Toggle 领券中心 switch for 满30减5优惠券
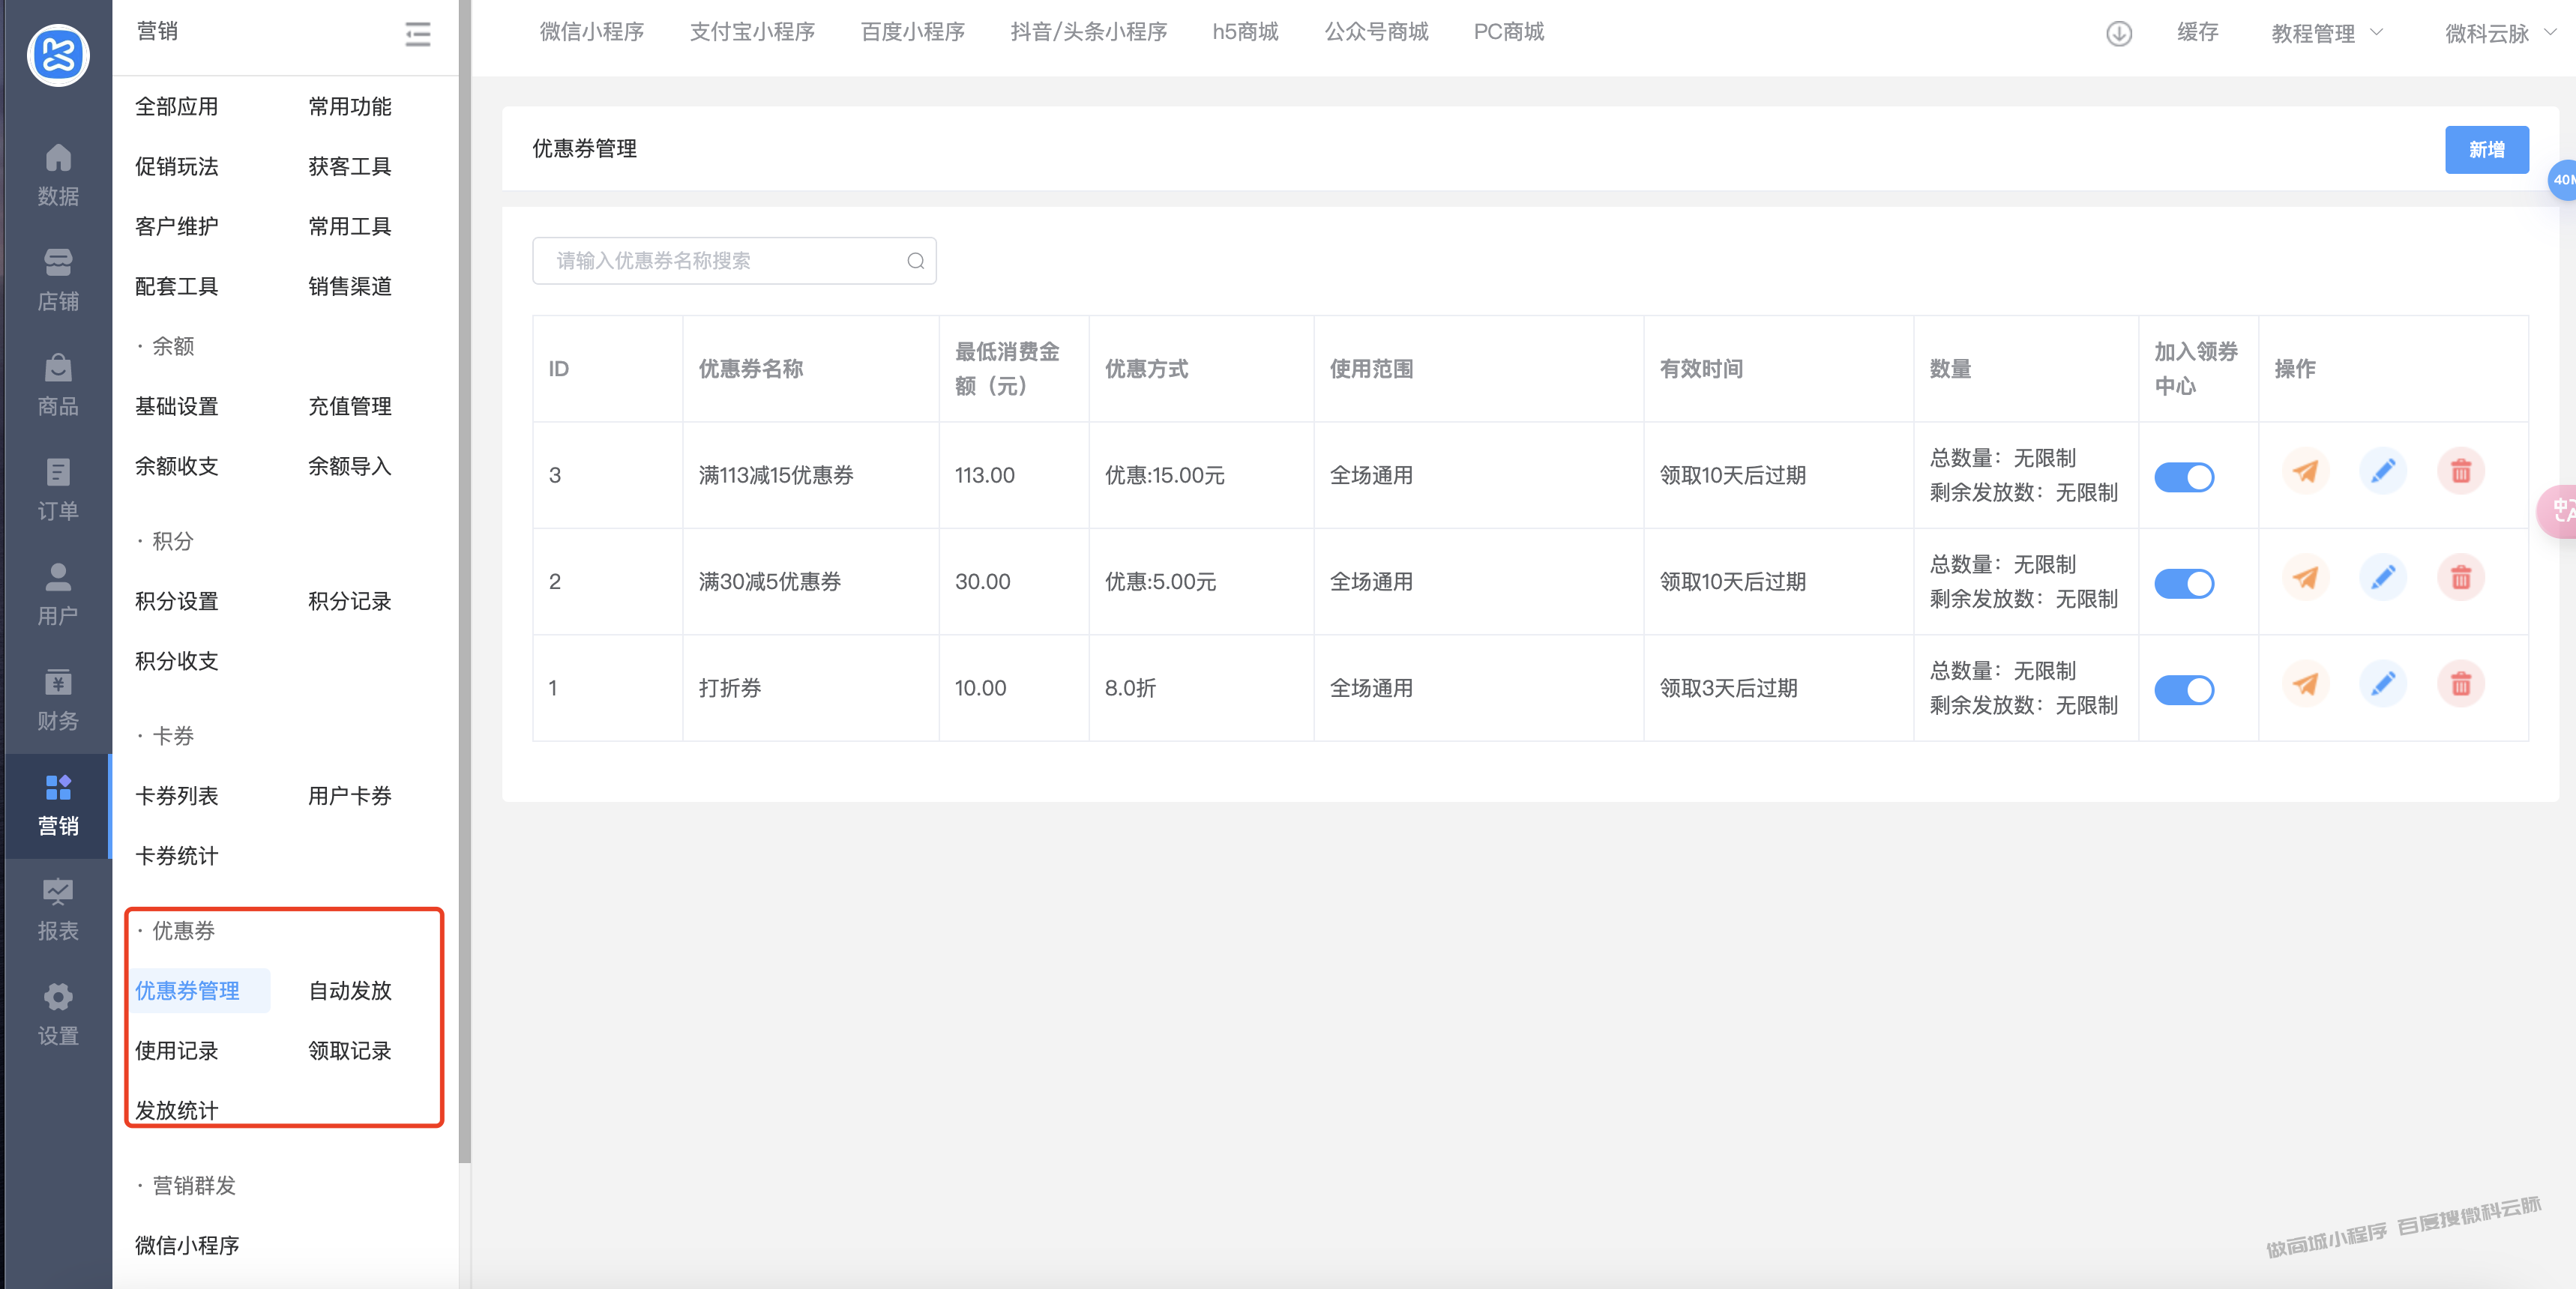 pos(2184,583)
